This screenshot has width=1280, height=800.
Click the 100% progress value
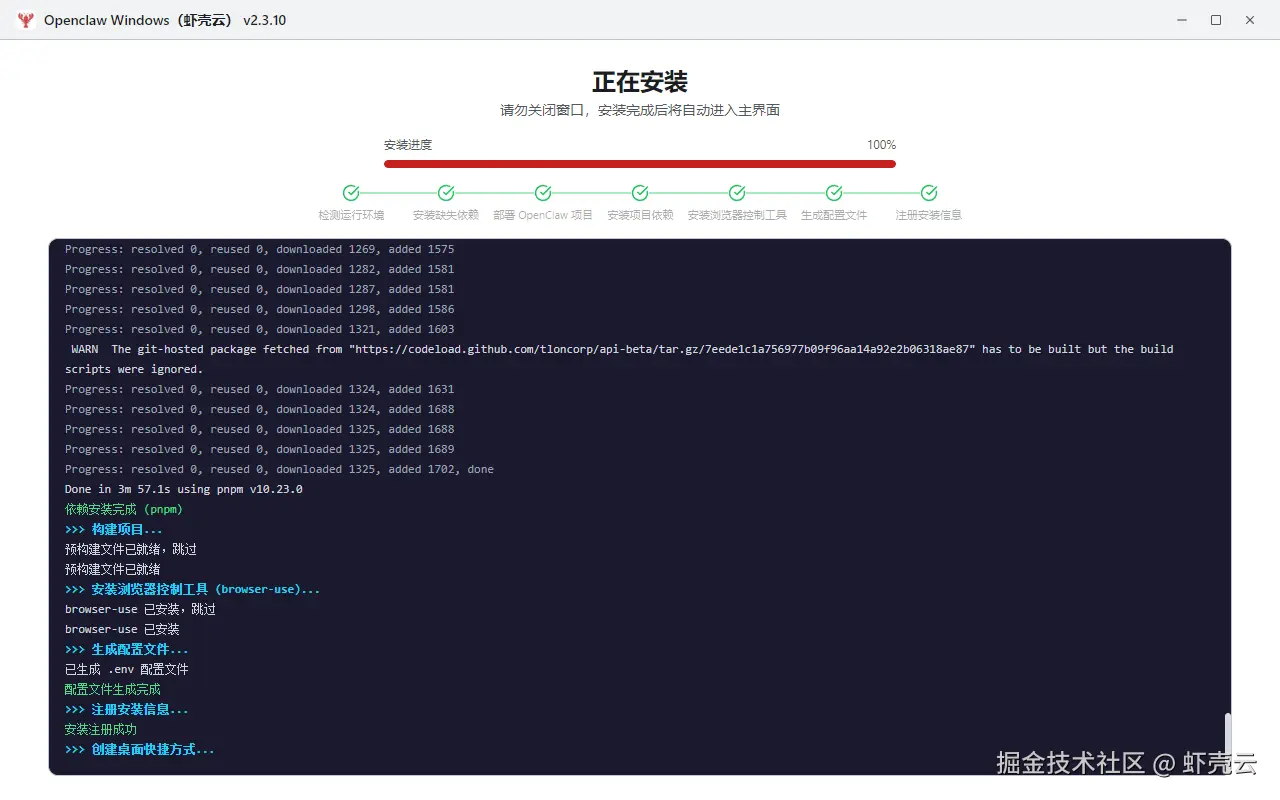pyautogui.click(x=882, y=145)
